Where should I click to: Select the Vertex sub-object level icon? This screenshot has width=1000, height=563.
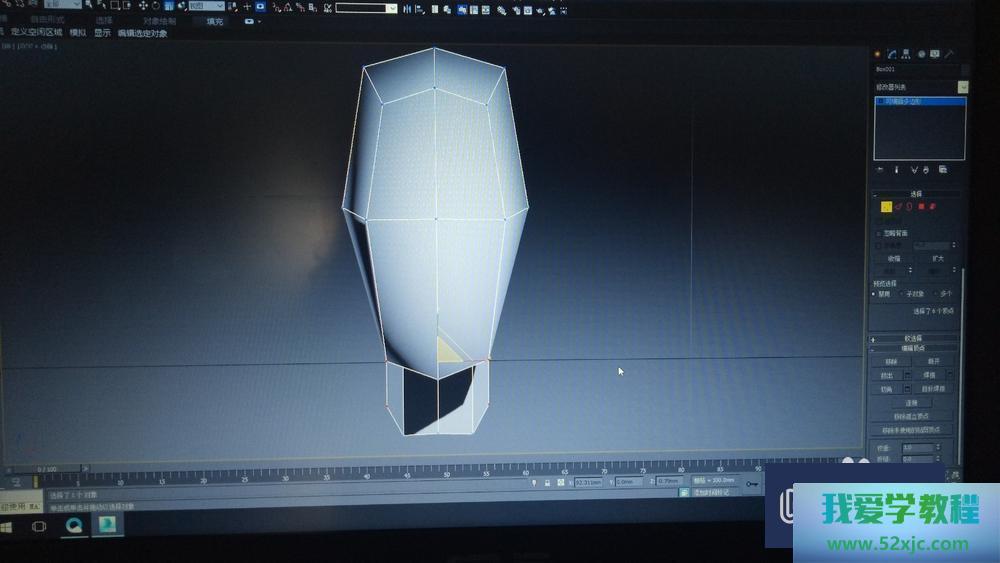click(x=886, y=207)
